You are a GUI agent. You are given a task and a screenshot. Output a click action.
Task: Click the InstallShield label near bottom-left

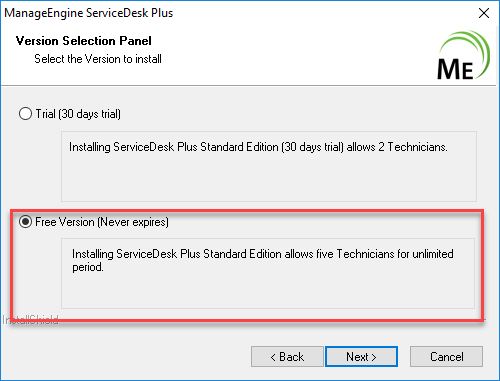[x=30, y=320]
